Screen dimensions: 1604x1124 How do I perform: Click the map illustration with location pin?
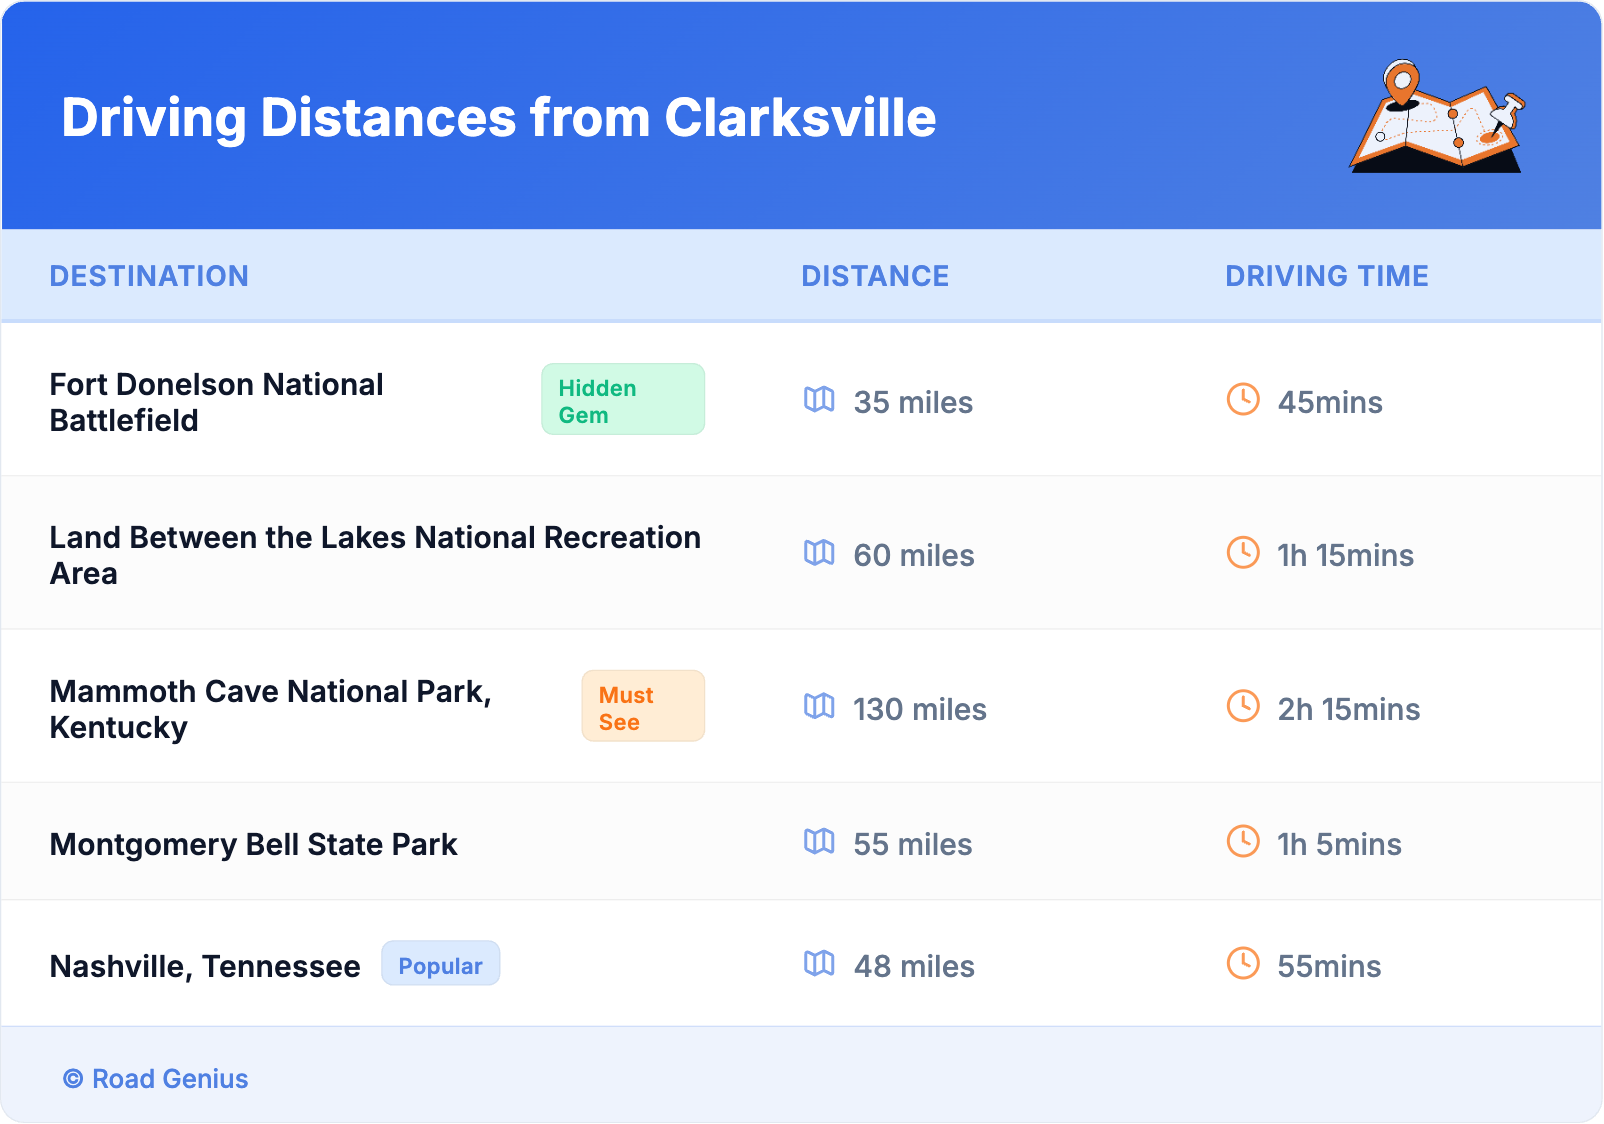1437,117
